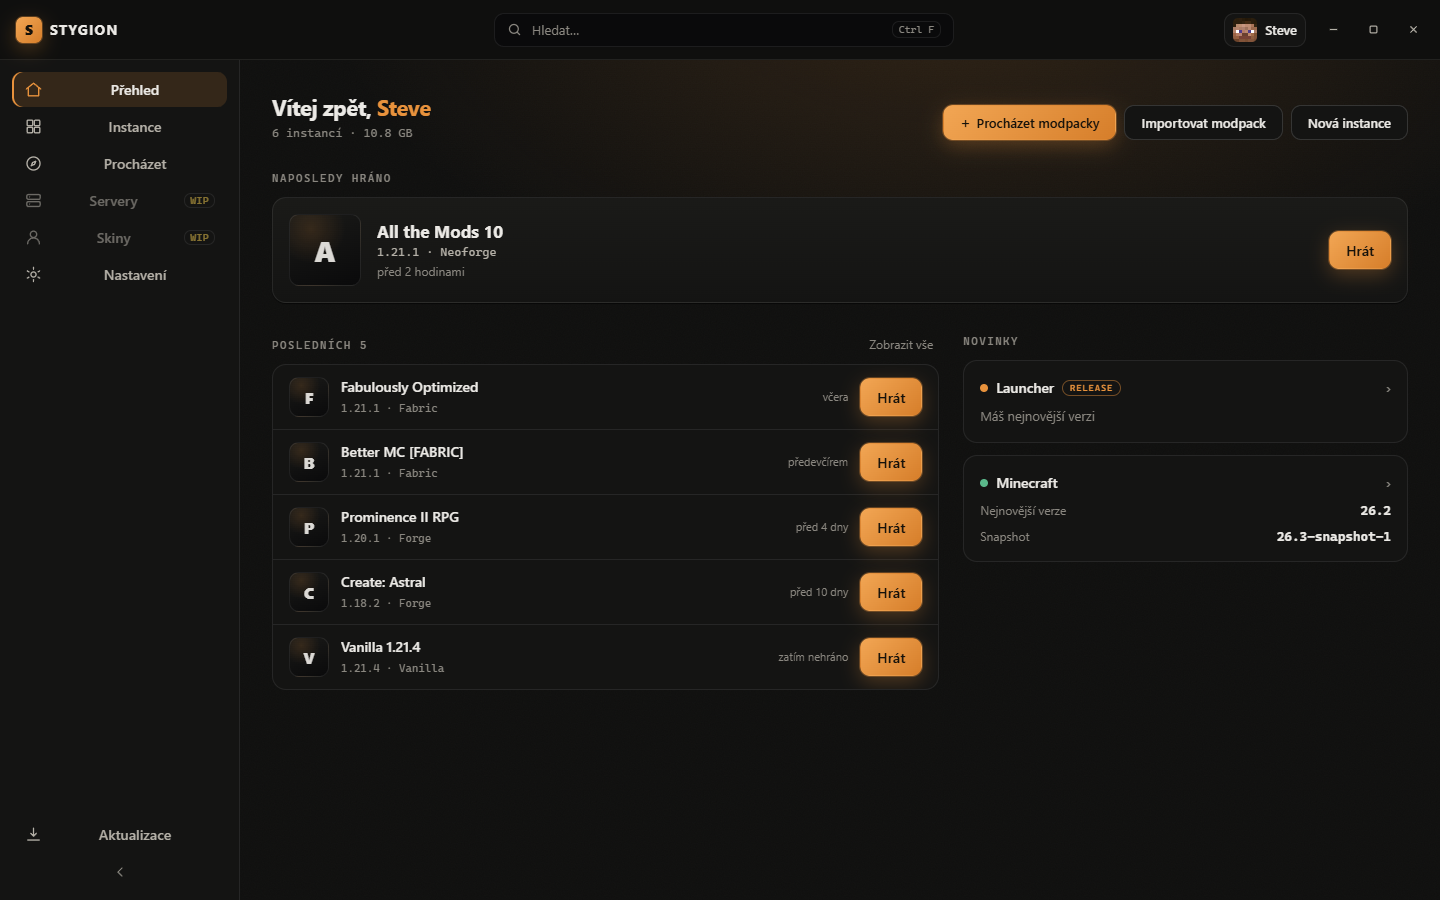Click the Hledat search field
The height and width of the screenshot is (900, 1440).
point(723,30)
